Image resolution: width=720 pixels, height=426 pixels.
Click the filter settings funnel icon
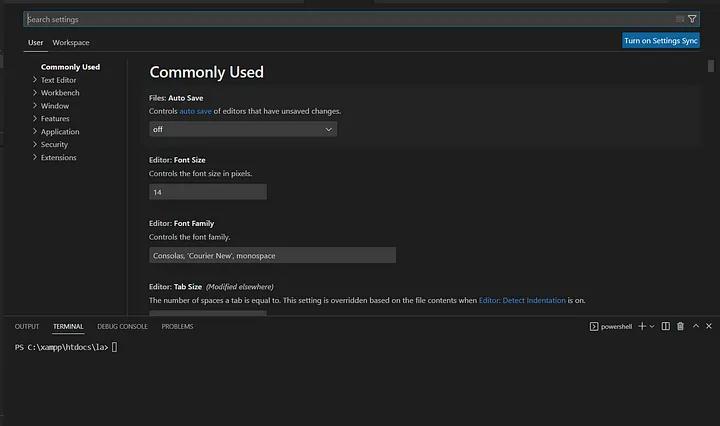(692, 19)
